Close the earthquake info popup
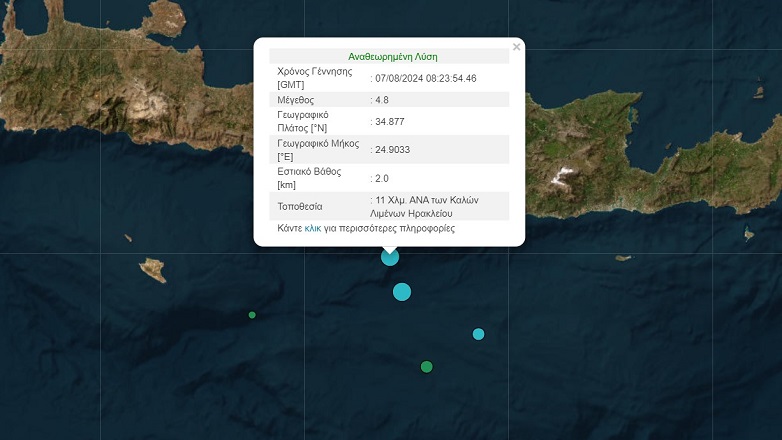 (x=516, y=47)
